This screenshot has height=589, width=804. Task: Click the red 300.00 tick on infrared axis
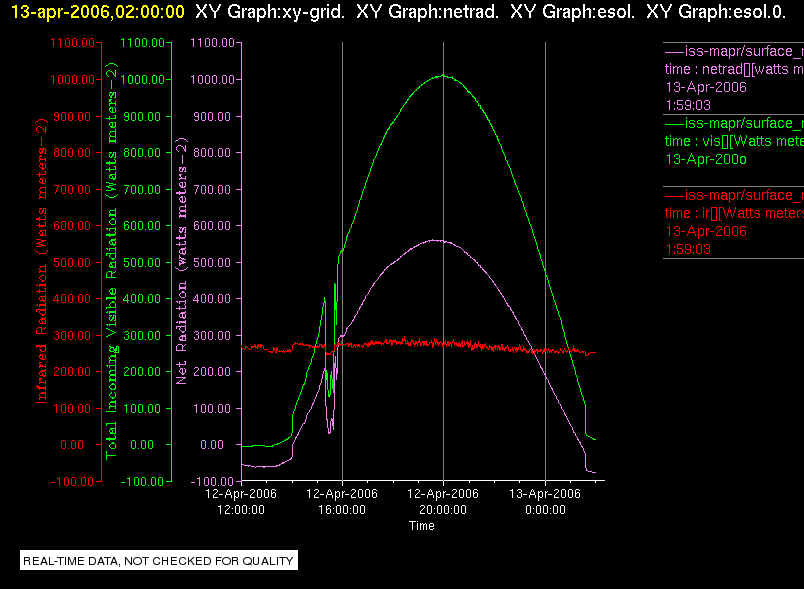click(x=72, y=336)
